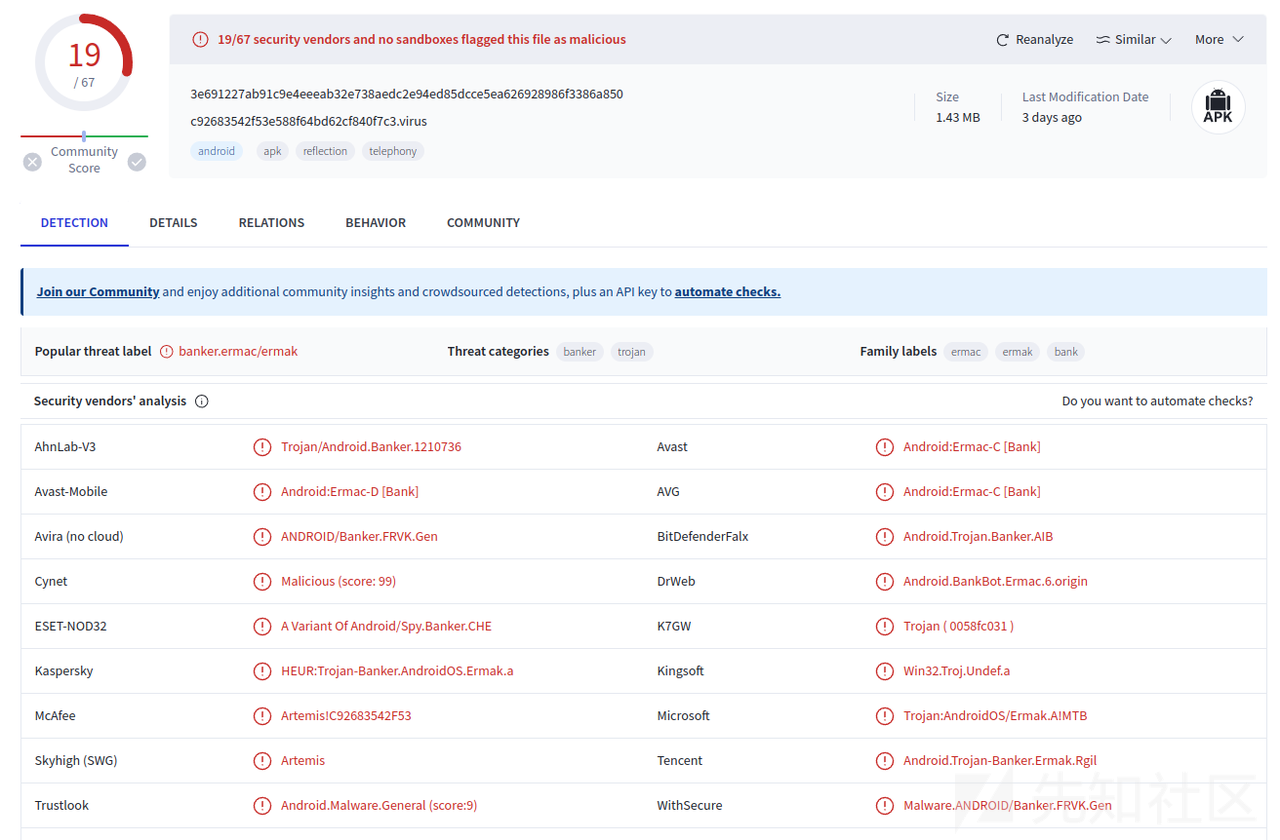Click the alert icon in the Microsoft row
Viewport: 1280px width, 840px height.
point(884,716)
